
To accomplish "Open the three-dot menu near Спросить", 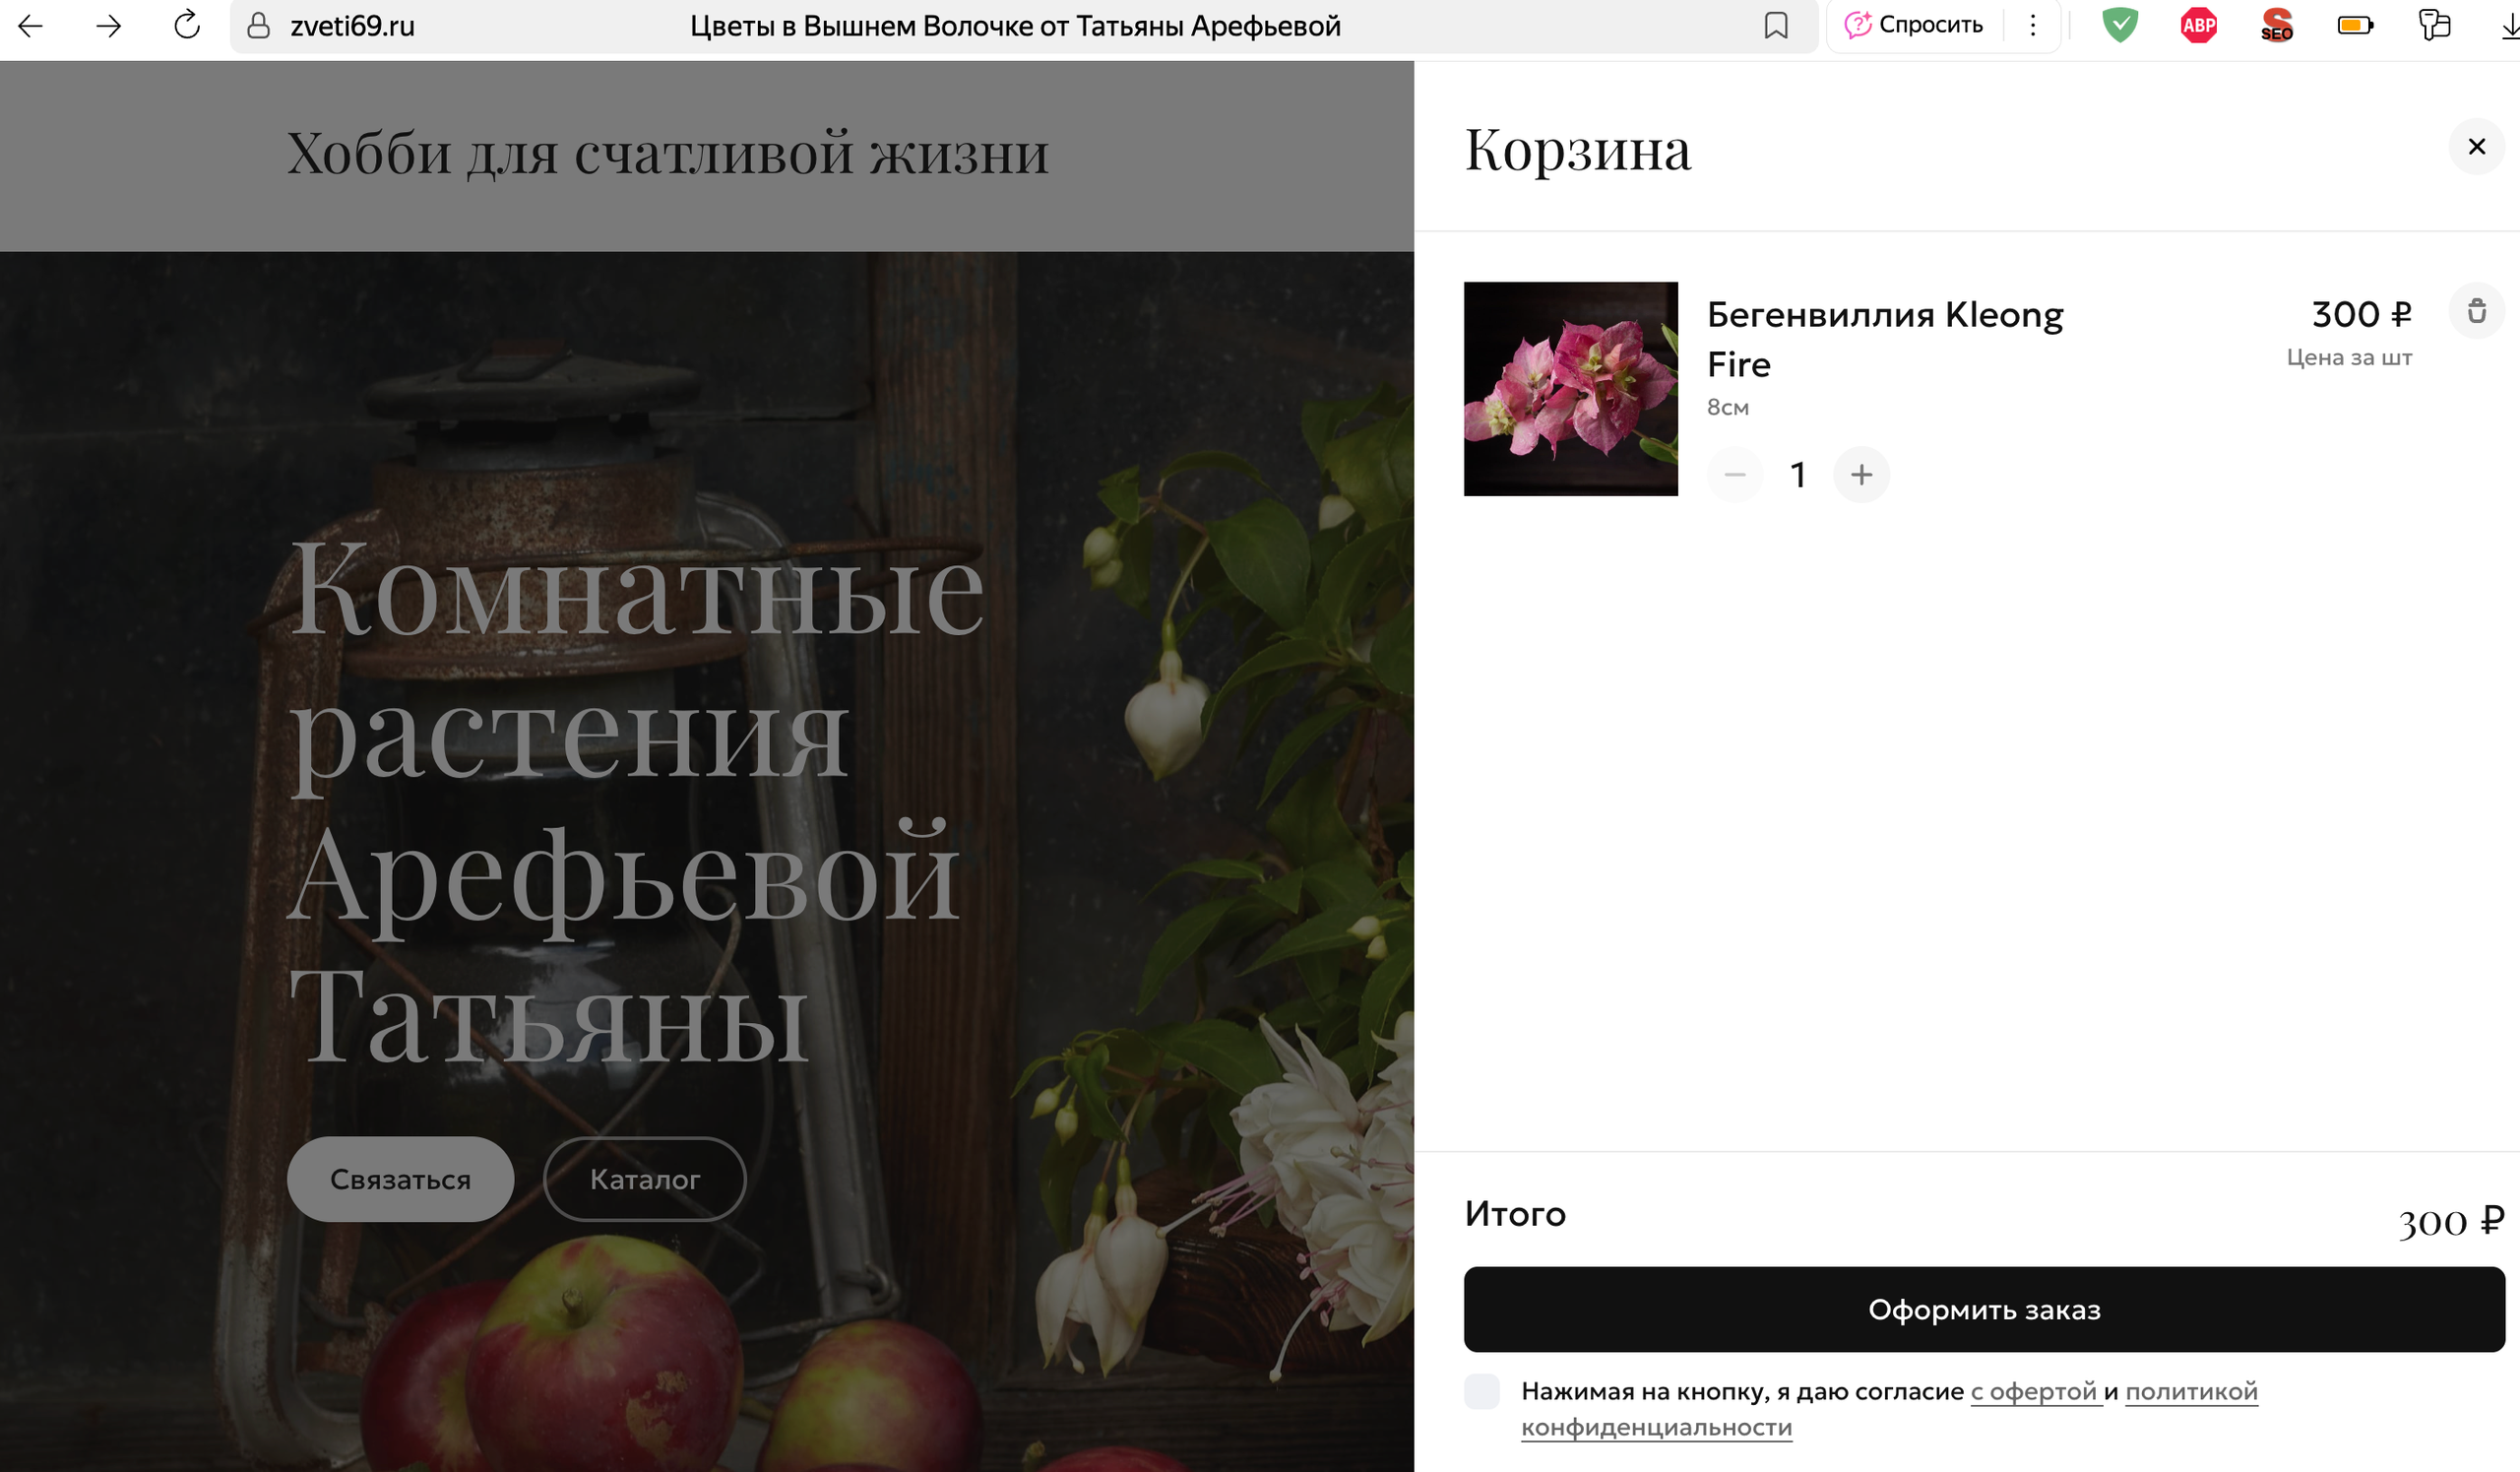I will pos(2032,26).
